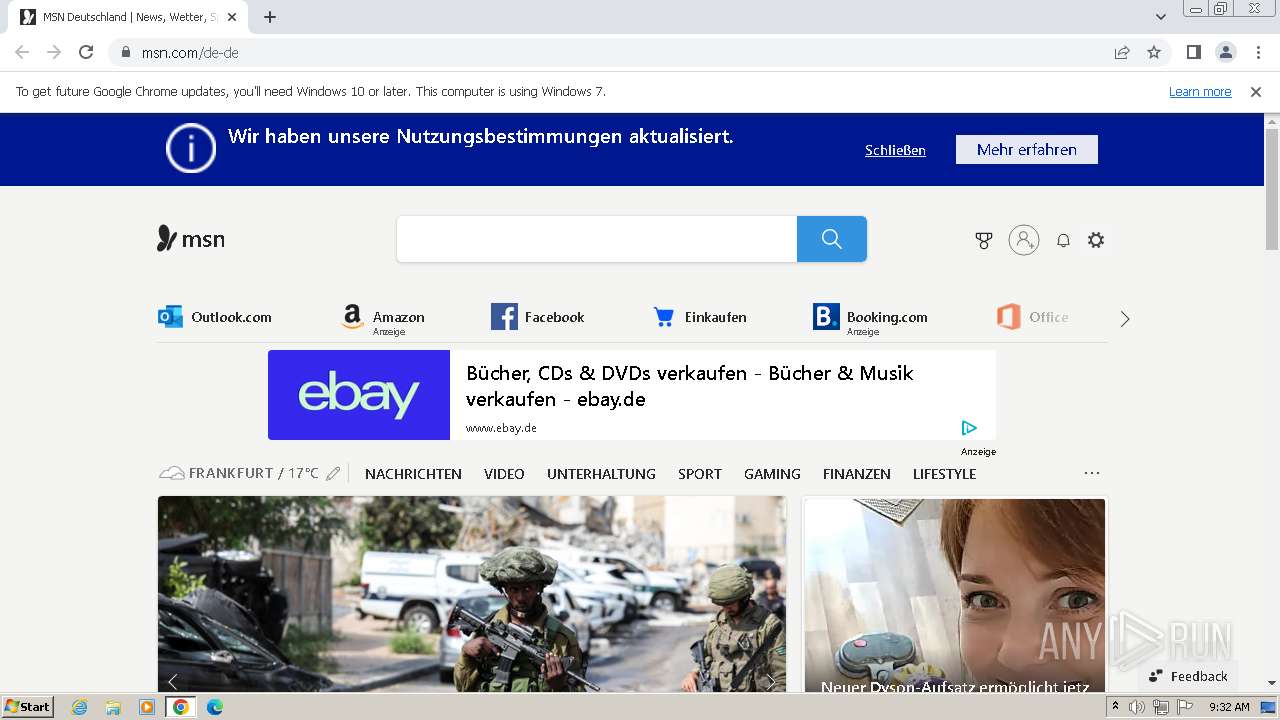Click the page vertical scrollbar thumb
Viewport: 1280px width, 720px height.
click(1272, 190)
